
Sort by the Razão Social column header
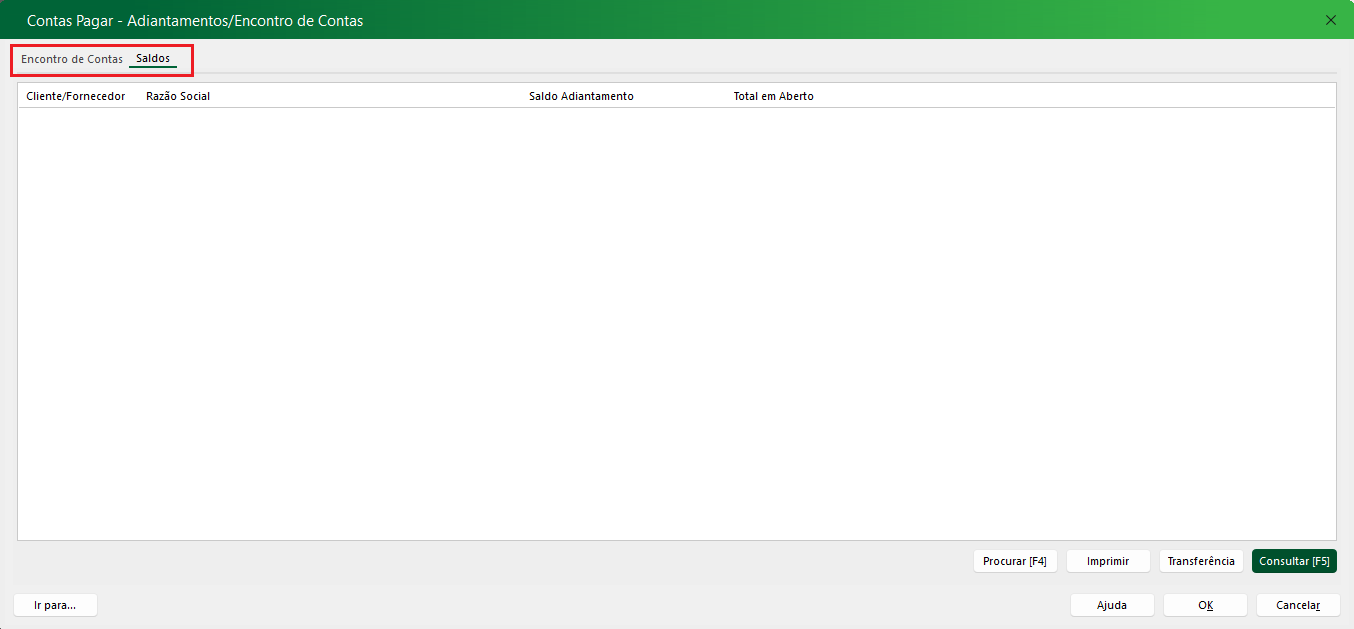pyautogui.click(x=178, y=96)
